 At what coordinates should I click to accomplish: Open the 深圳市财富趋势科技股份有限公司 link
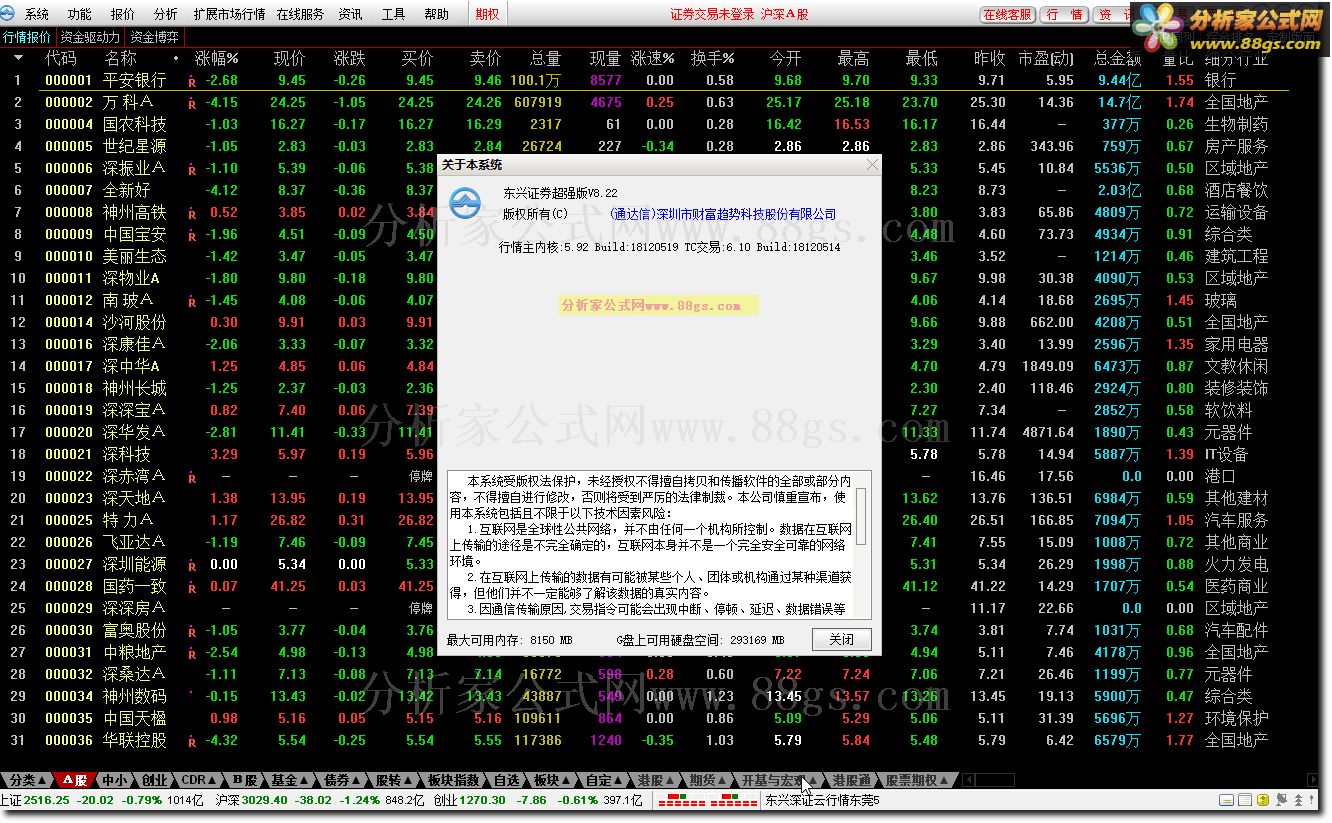(723, 214)
